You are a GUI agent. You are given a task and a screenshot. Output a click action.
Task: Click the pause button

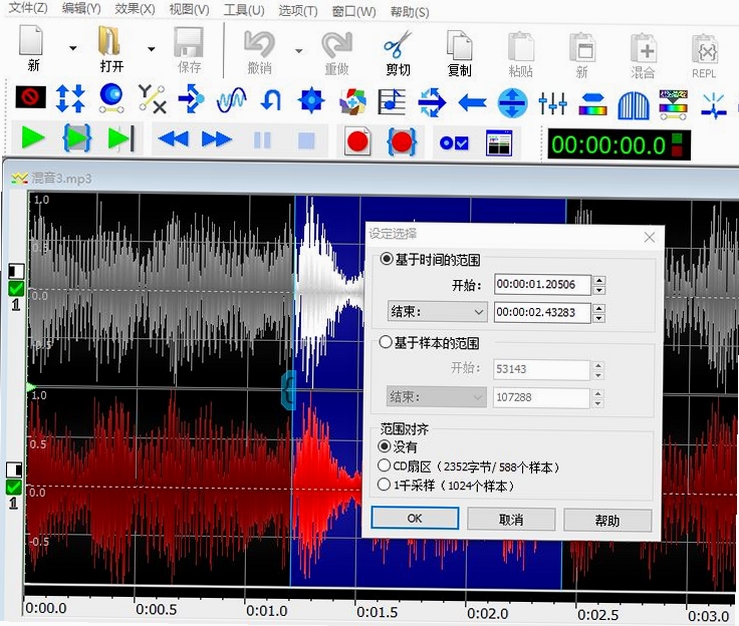click(x=262, y=140)
